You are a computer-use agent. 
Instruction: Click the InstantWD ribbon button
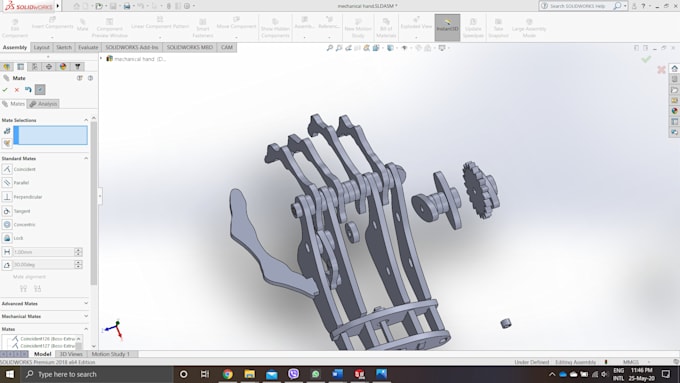tap(447, 27)
